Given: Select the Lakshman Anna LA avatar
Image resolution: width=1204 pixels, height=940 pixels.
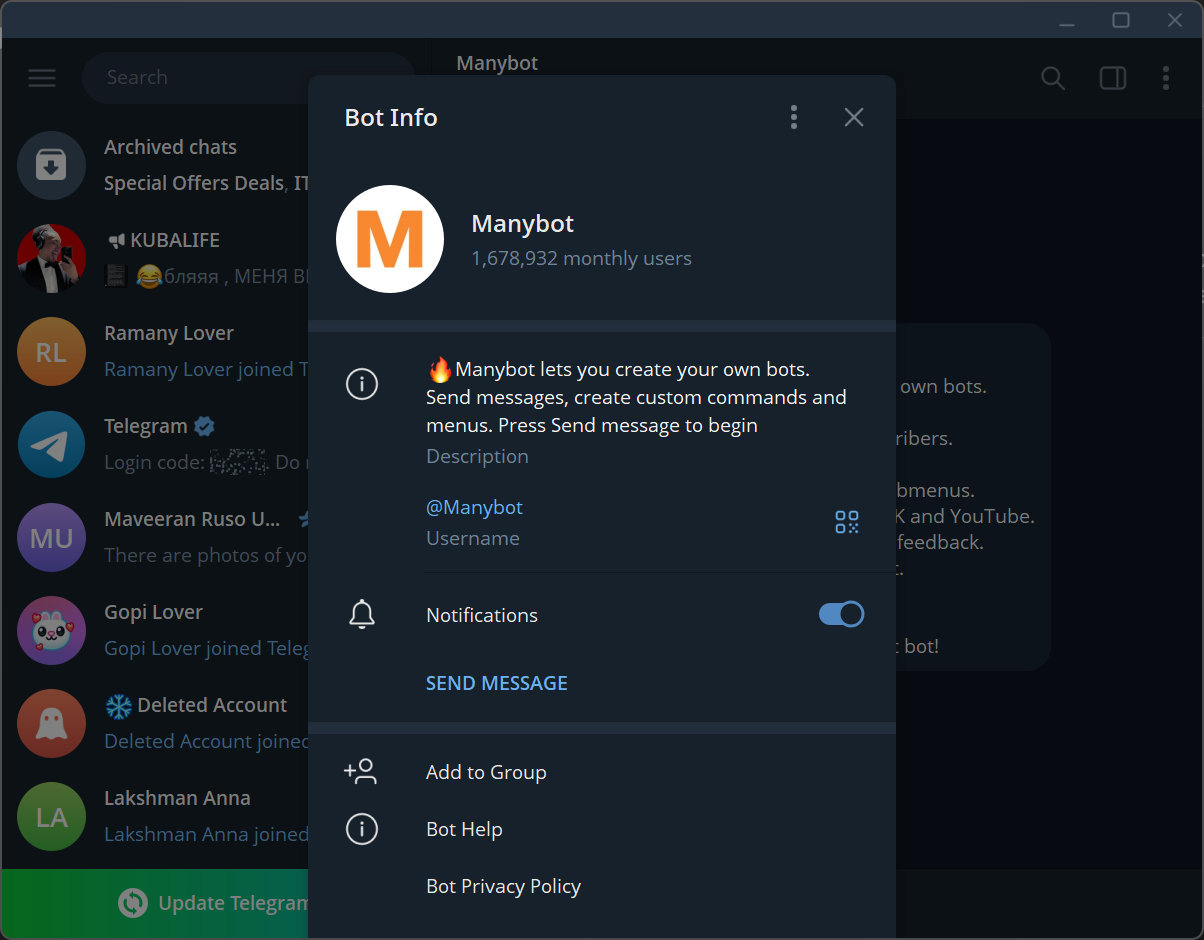Looking at the screenshot, I should (x=51, y=816).
